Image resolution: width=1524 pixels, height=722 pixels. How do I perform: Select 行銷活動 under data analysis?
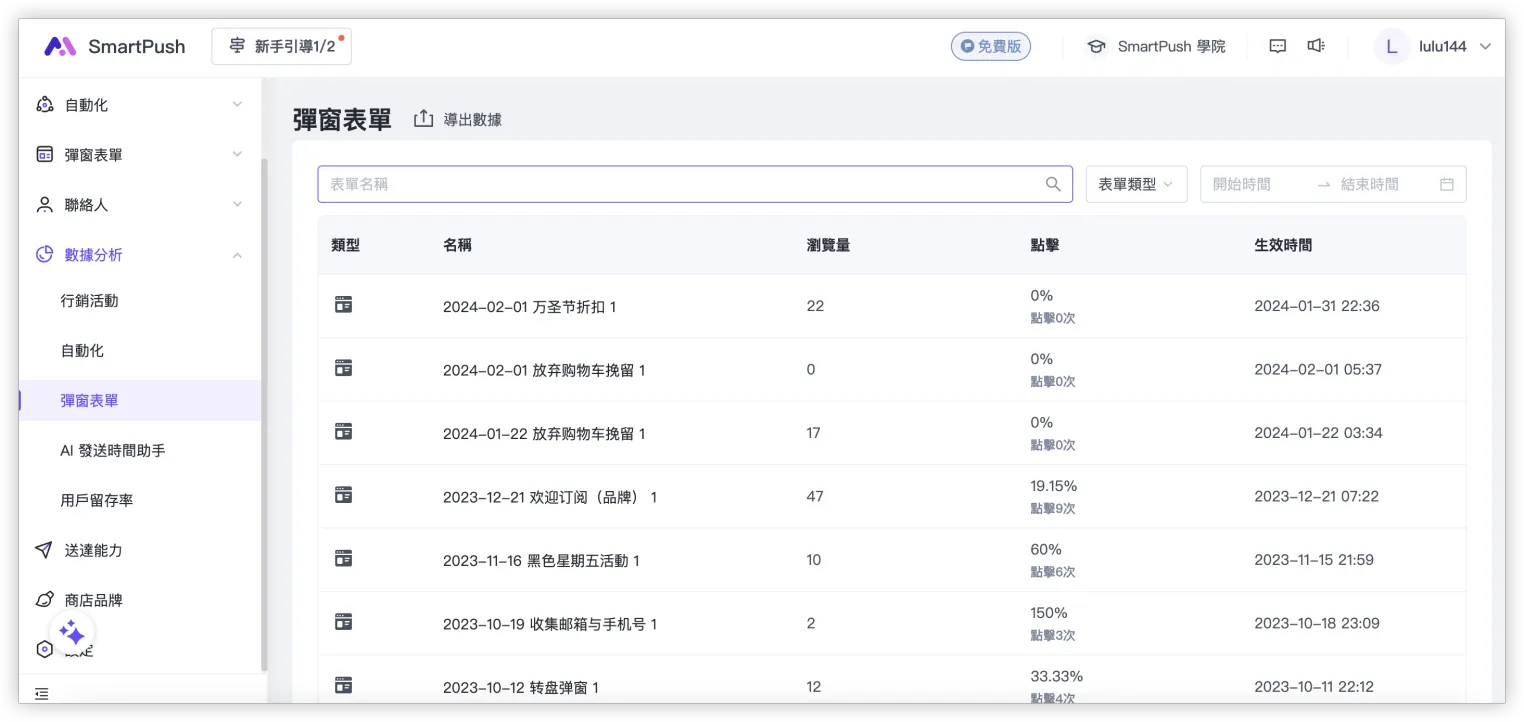[89, 301]
